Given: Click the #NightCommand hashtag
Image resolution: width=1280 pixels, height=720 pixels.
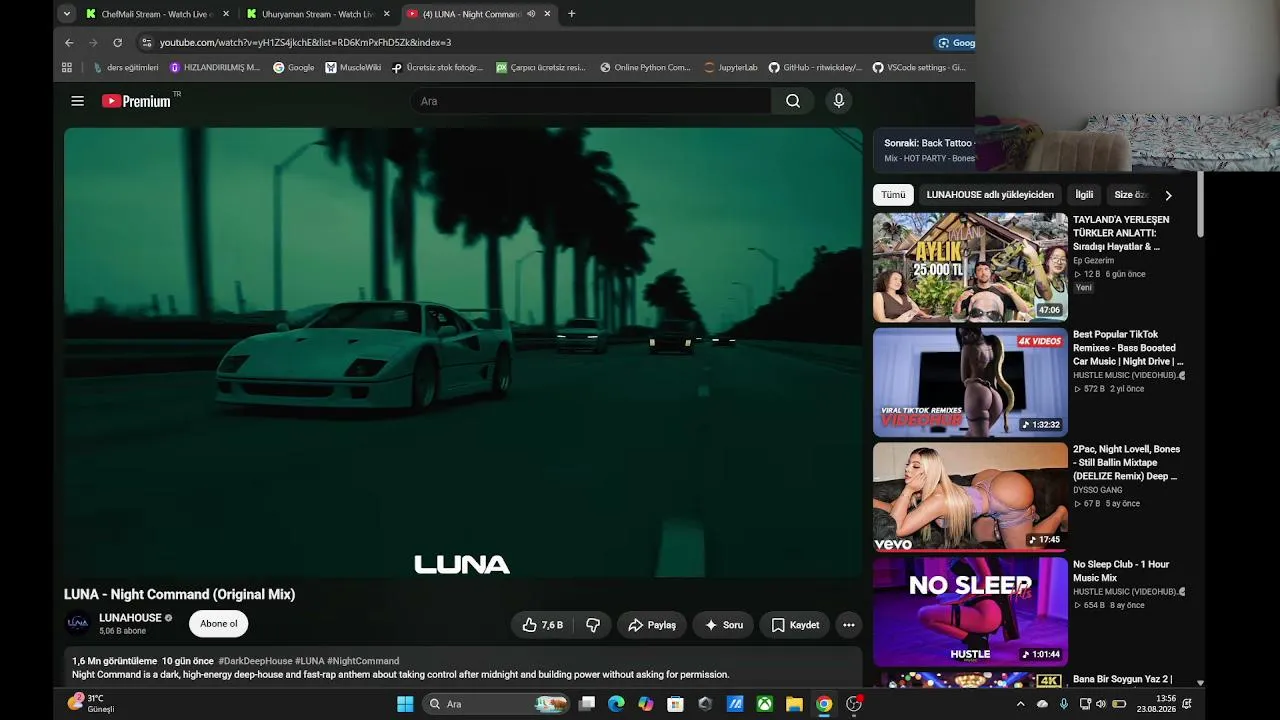Looking at the screenshot, I should click(363, 661).
